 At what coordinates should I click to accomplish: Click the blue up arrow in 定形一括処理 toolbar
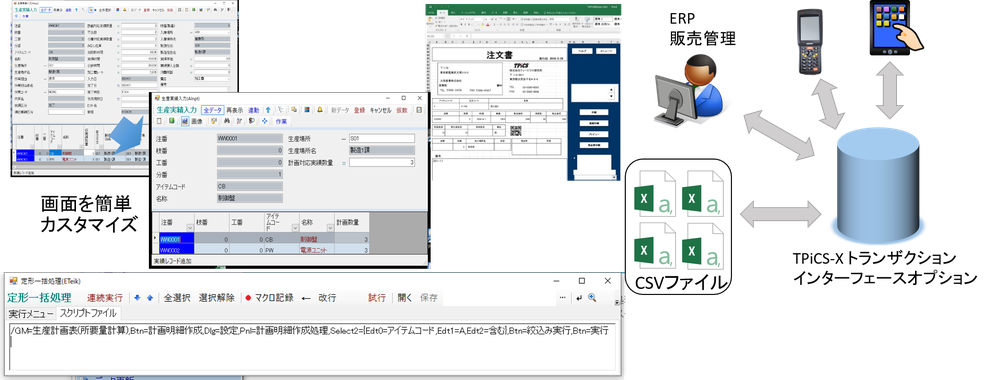click(150, 298)
